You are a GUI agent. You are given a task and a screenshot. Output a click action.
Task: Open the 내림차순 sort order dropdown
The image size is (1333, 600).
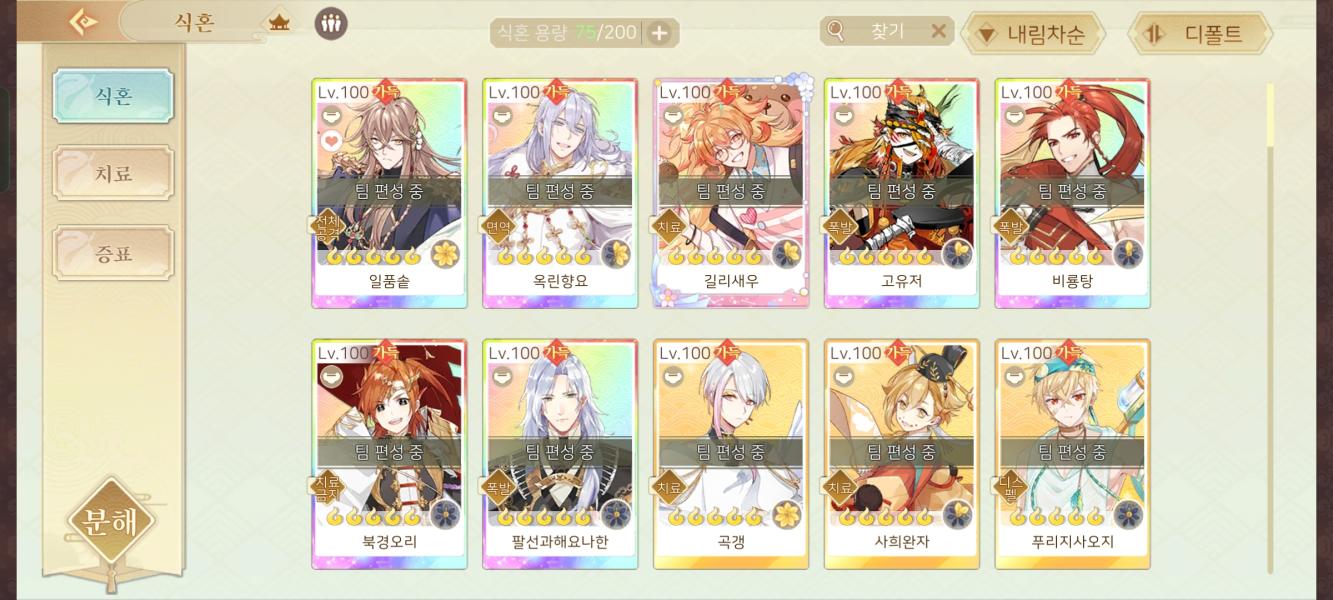(1033, 34)
